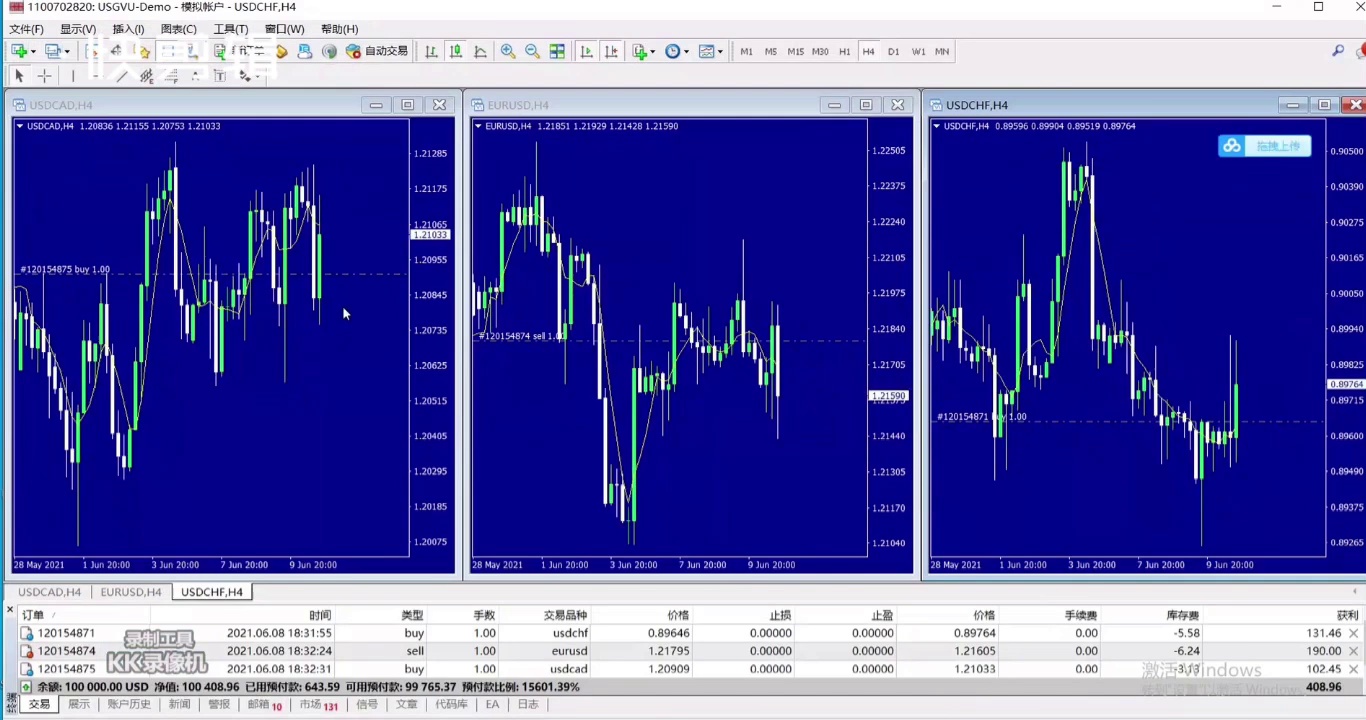Viewport: 1366px width, 720px height.
Task: Open the 日志 terminal tab
Action: coord(528,704)
